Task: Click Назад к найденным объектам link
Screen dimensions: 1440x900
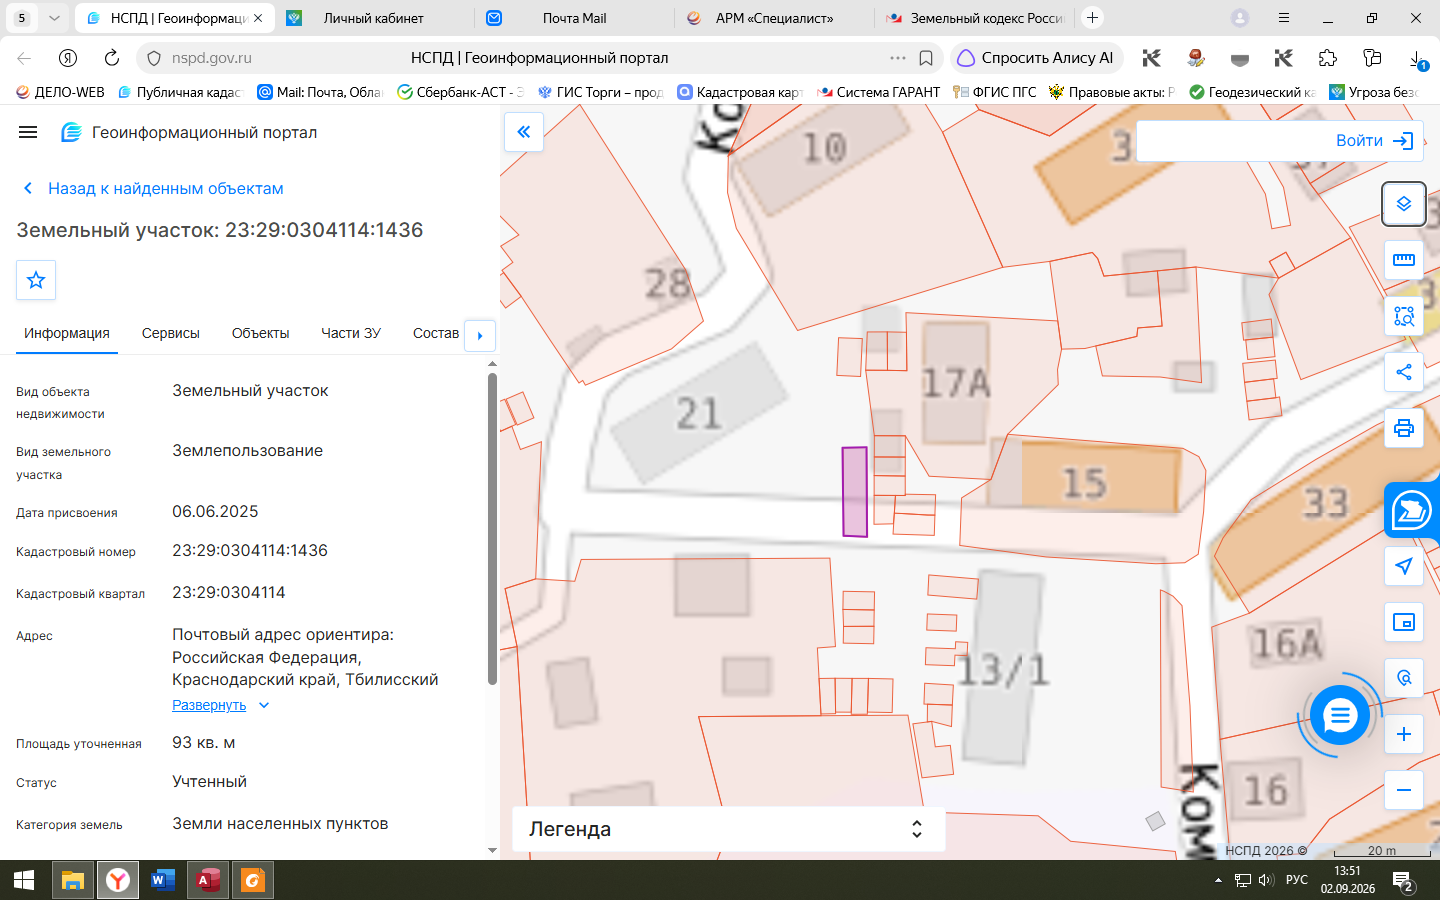Action: [154, 188]
